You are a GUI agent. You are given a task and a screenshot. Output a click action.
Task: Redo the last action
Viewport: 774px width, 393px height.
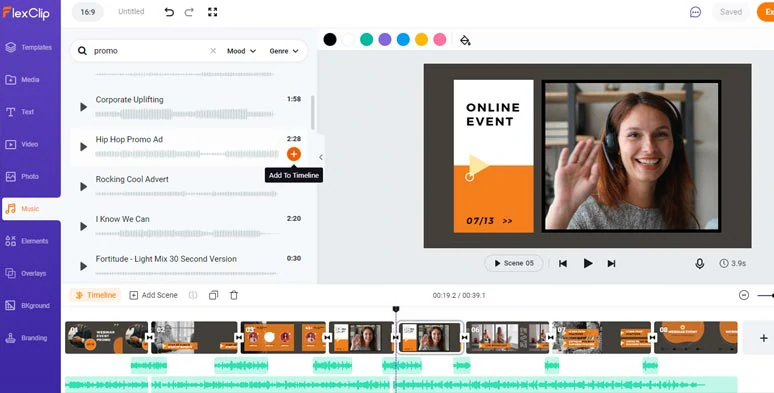click(x=189, y=12)
